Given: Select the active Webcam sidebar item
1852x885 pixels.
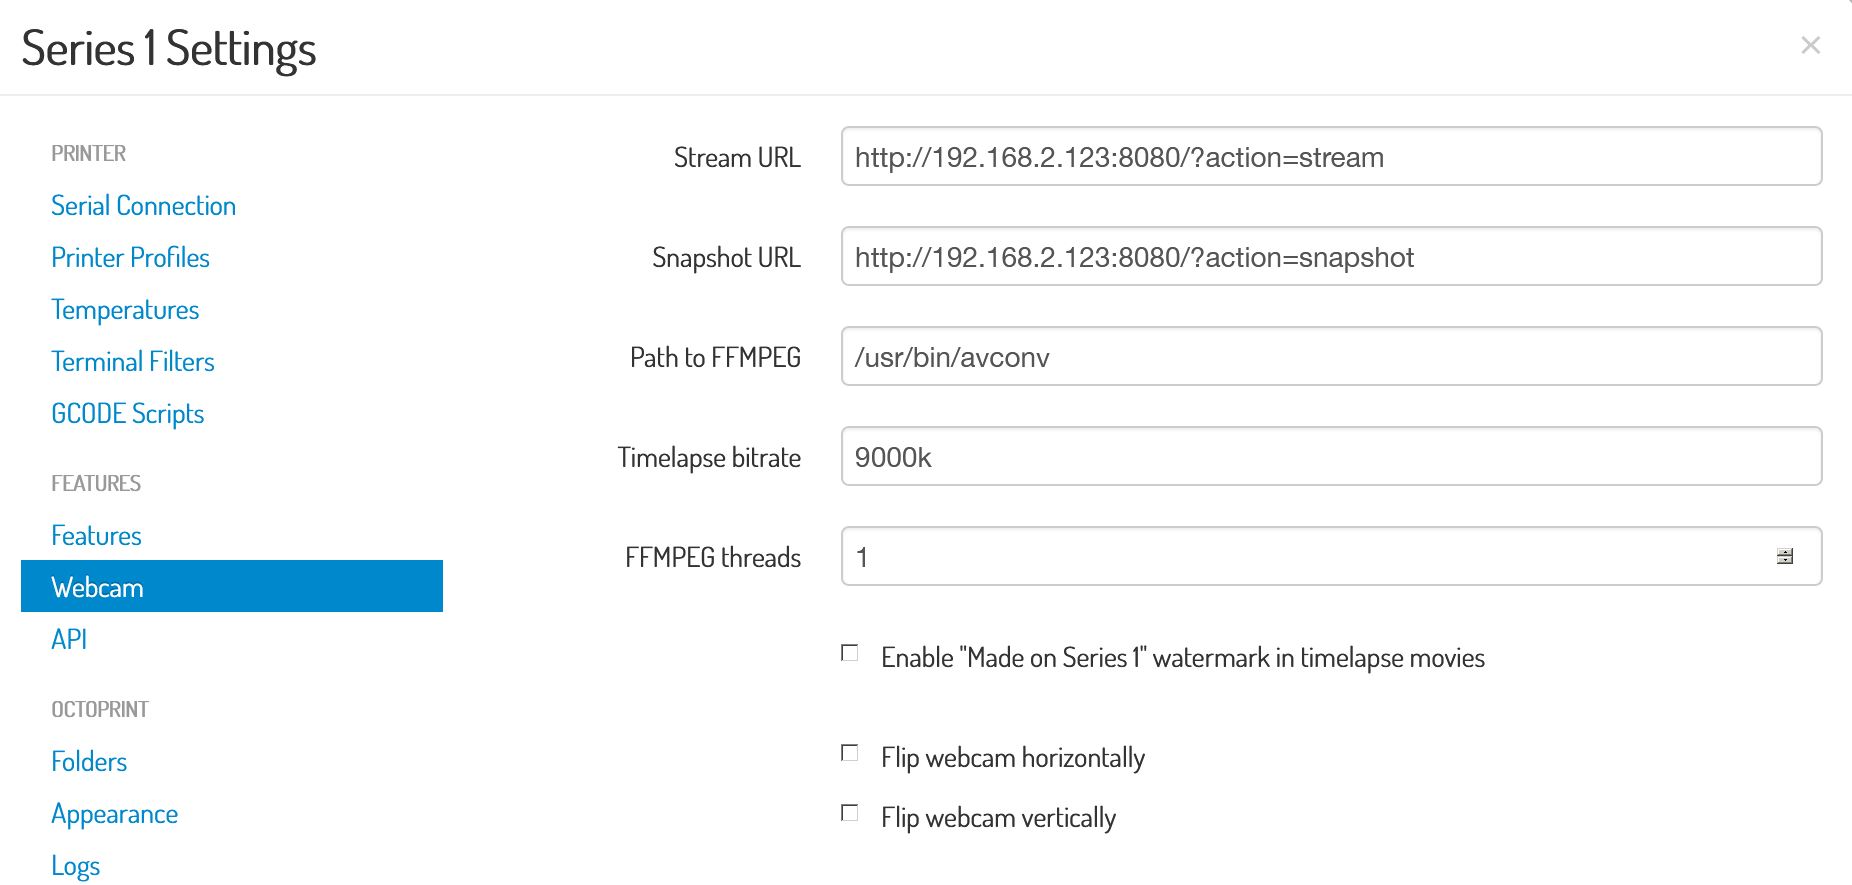Looking at the screenshot, I should 232,586.
